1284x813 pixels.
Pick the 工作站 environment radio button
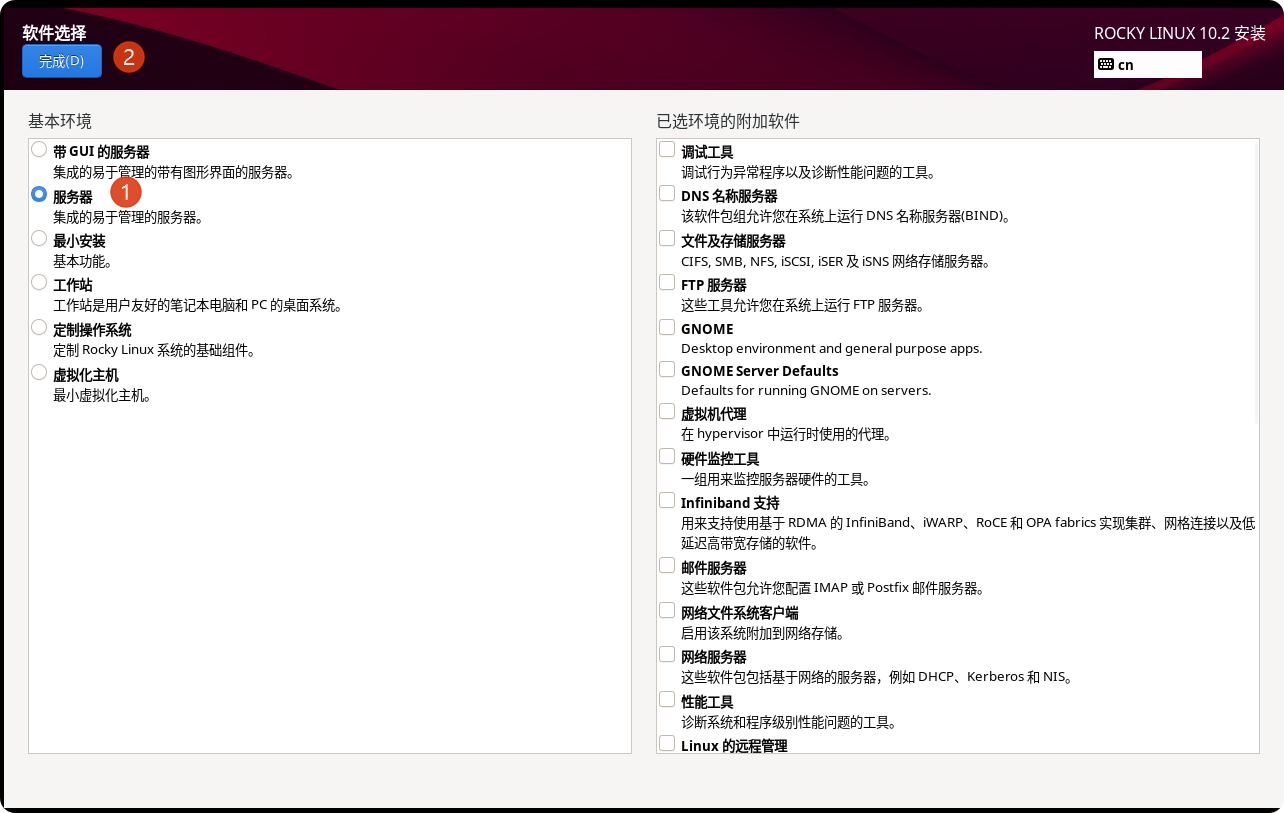tap(39, 282)
